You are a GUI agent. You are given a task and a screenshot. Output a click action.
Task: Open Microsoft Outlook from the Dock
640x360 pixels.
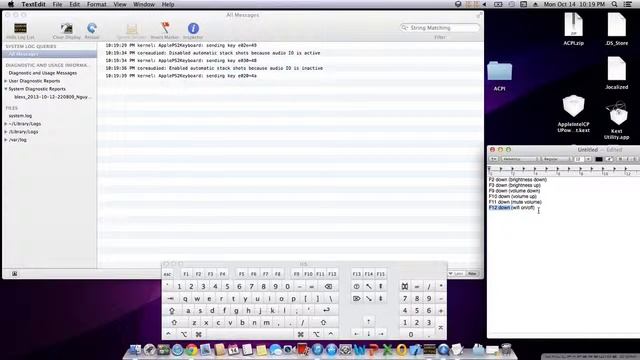pos(401,349)
